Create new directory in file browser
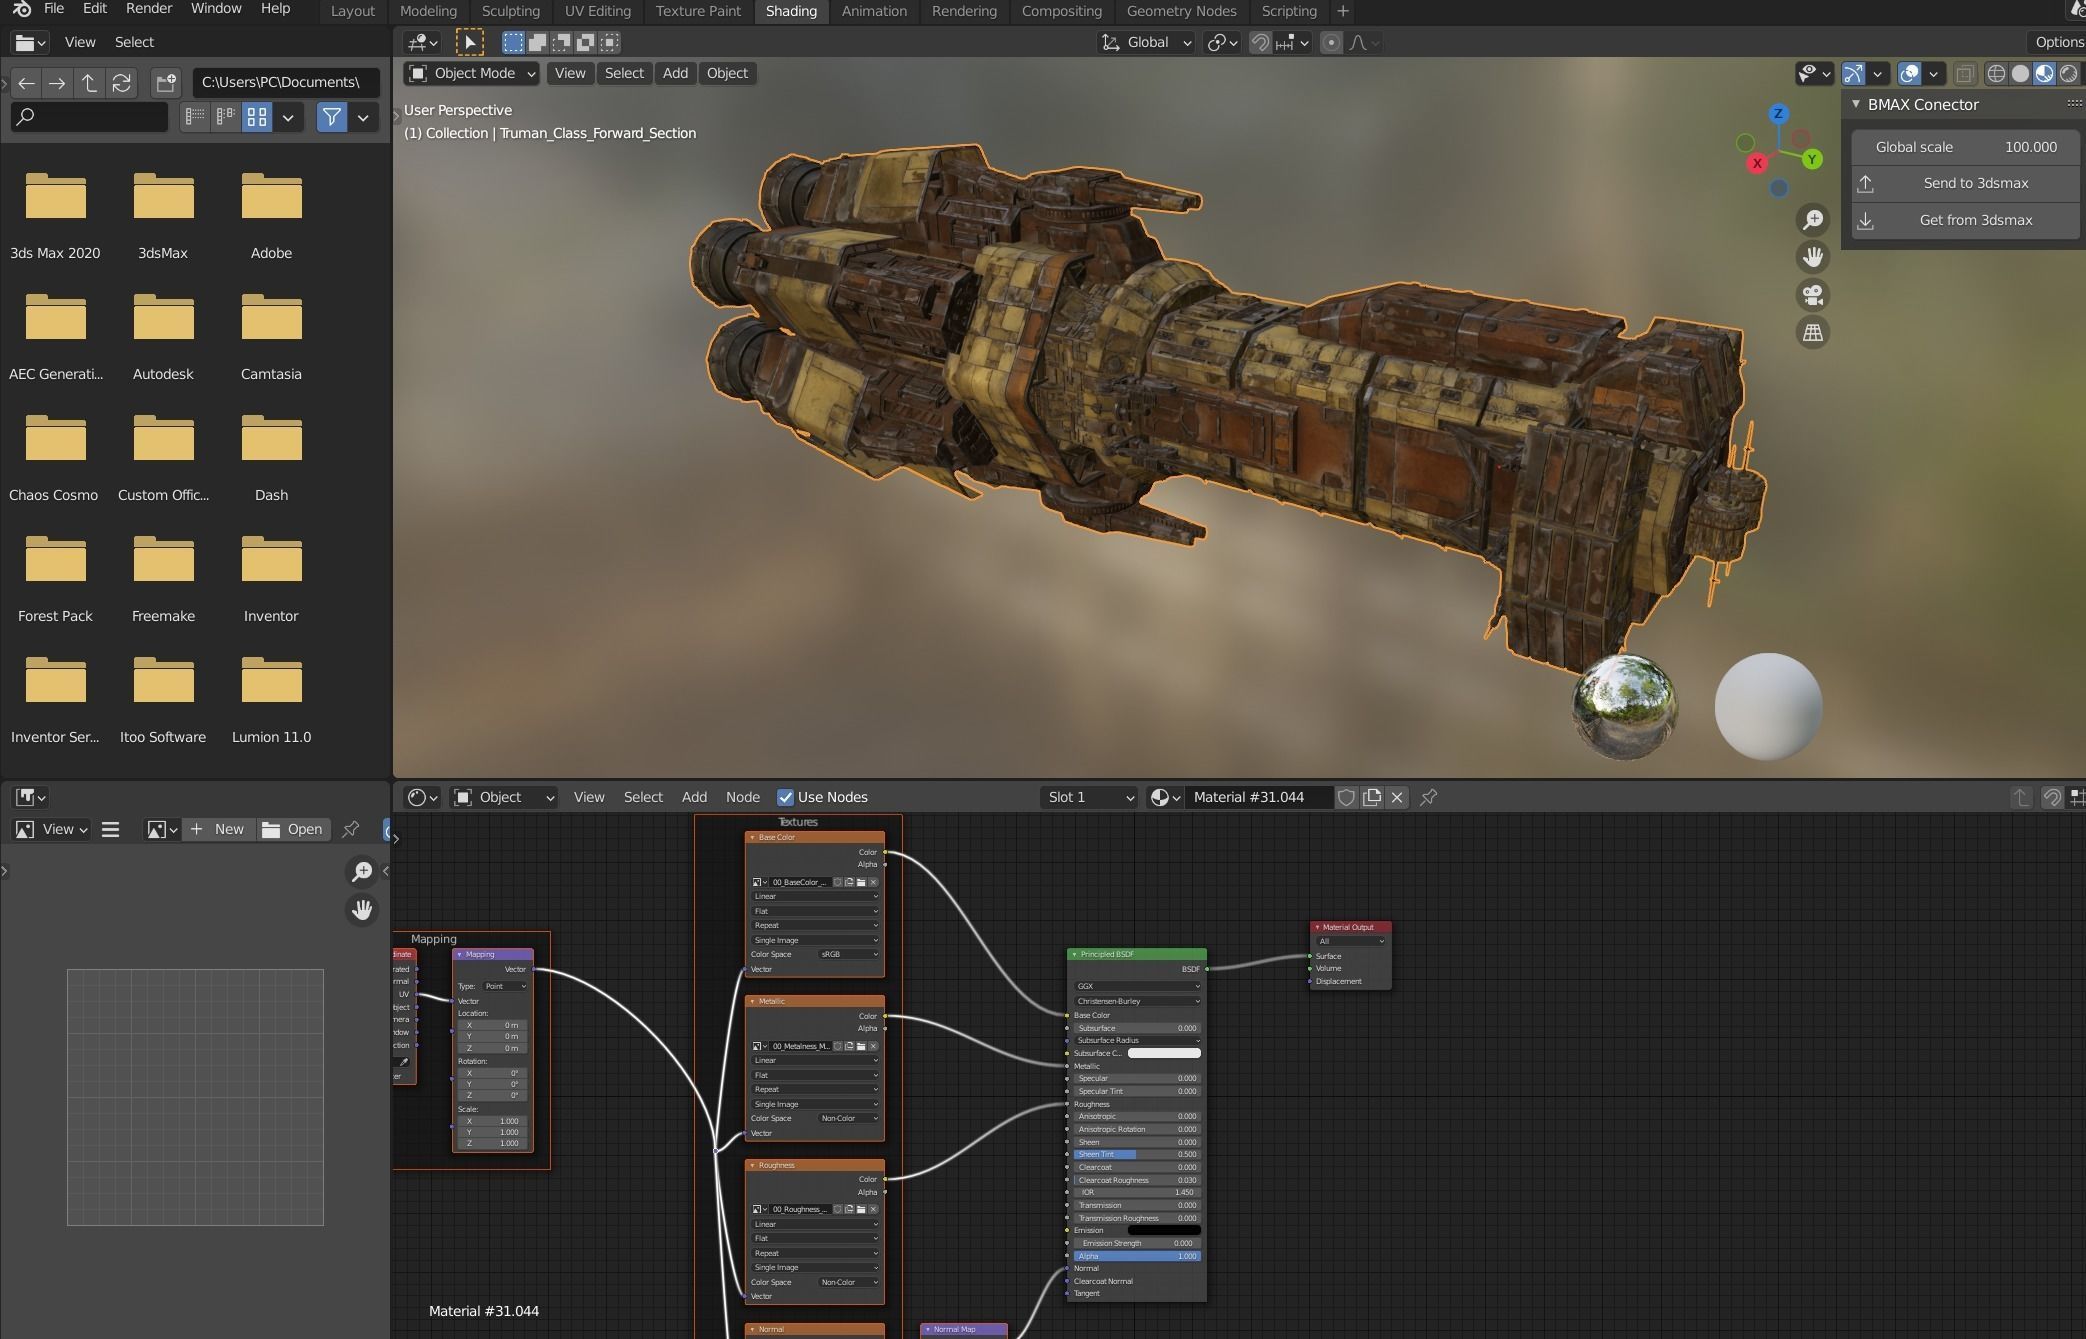2086x1339 pixels. pyautogui.click(x=166, y=82)
